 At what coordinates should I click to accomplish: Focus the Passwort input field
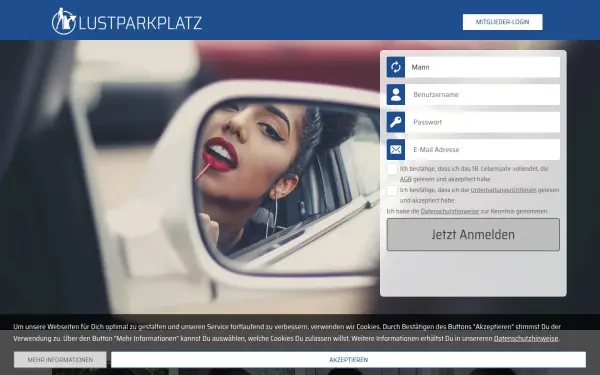tap(483, 122)
